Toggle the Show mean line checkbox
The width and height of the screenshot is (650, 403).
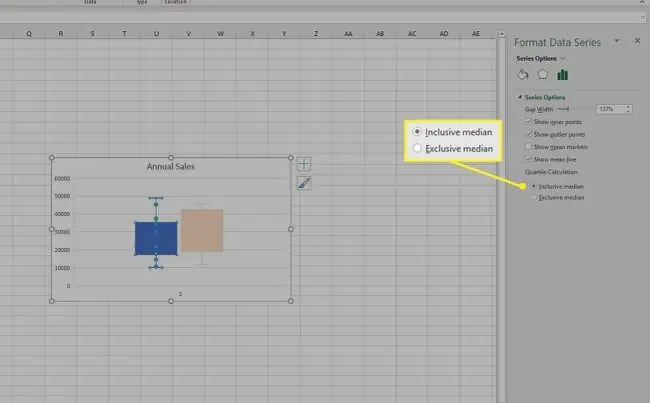(528, 159)
